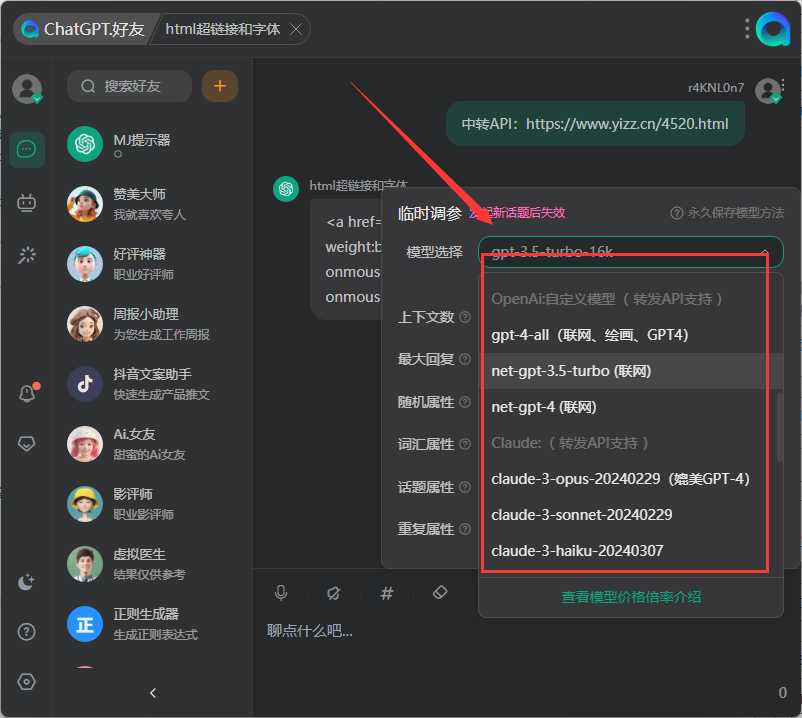Select net-gpt-3.5-turbo (联网) option
This screenshot has width=802, height=718.
click(631, 371)
